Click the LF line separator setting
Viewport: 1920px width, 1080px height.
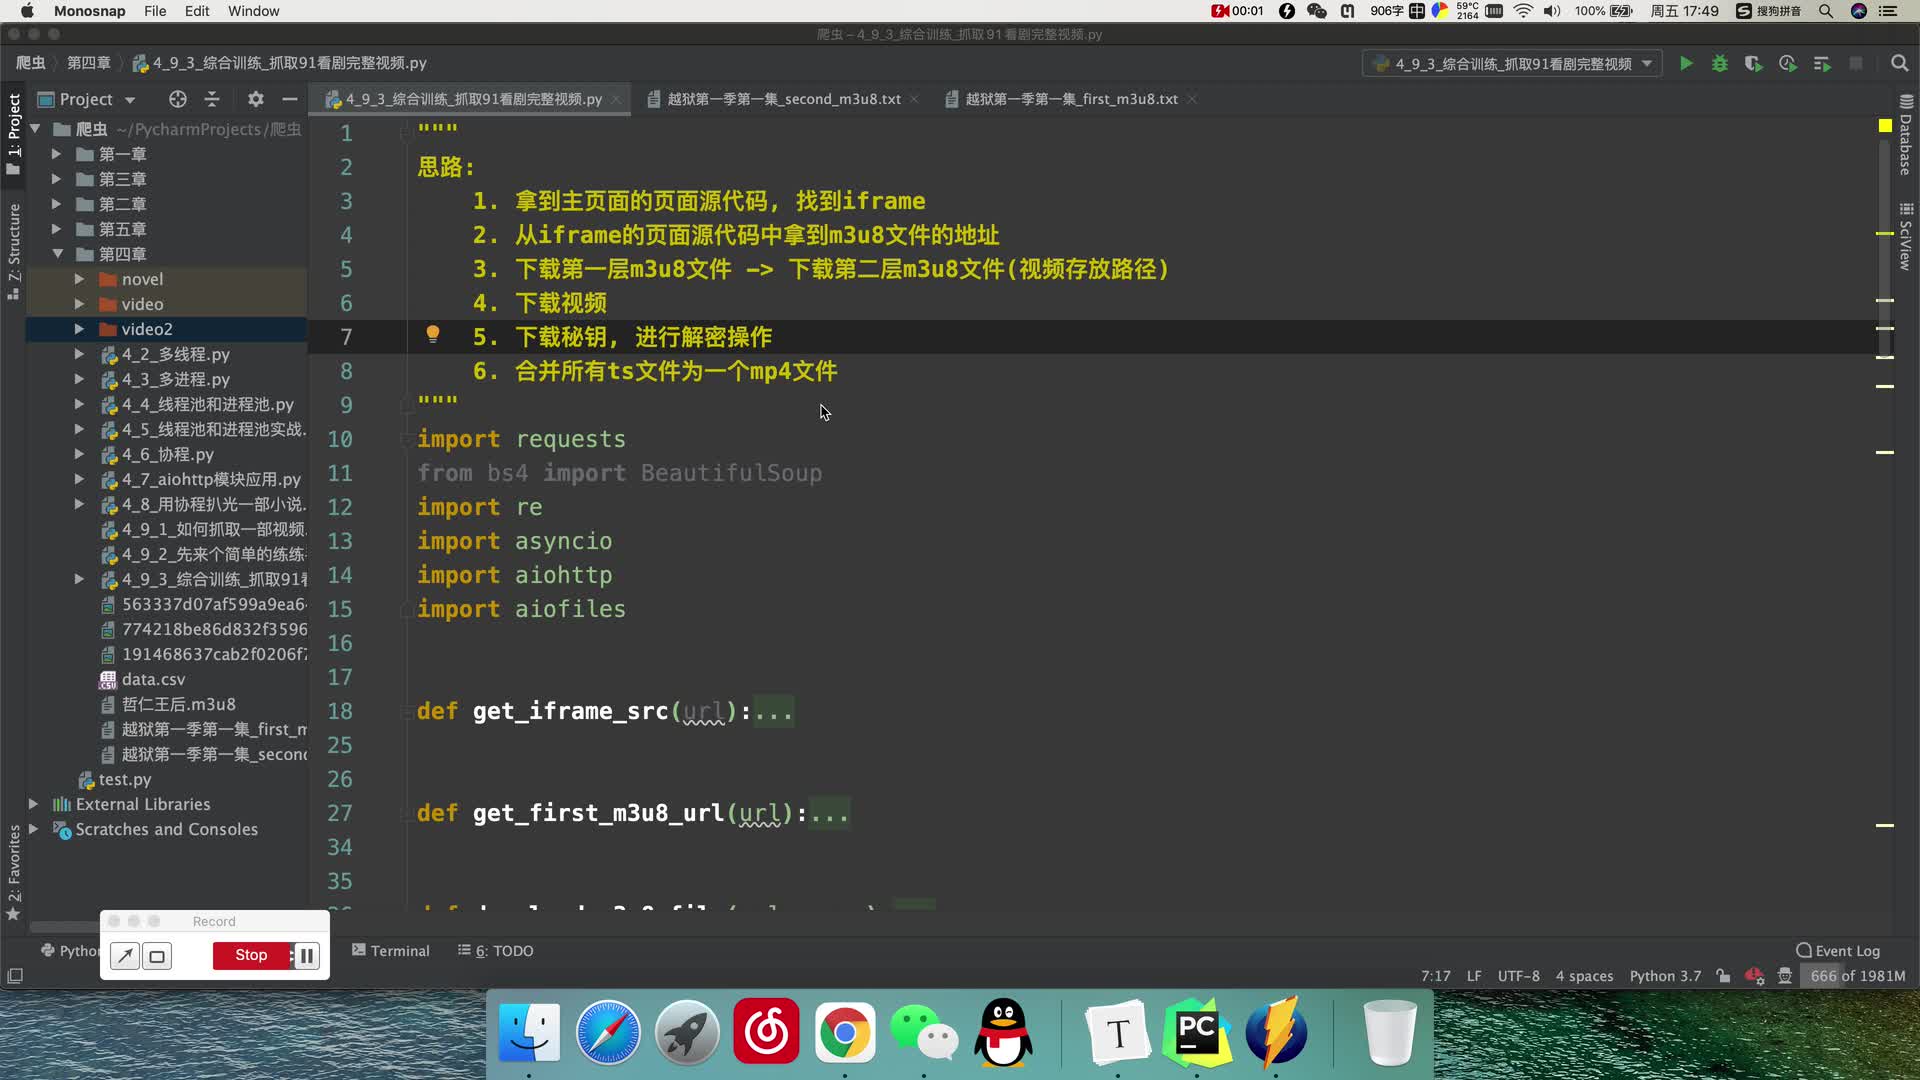point(1474,976)
